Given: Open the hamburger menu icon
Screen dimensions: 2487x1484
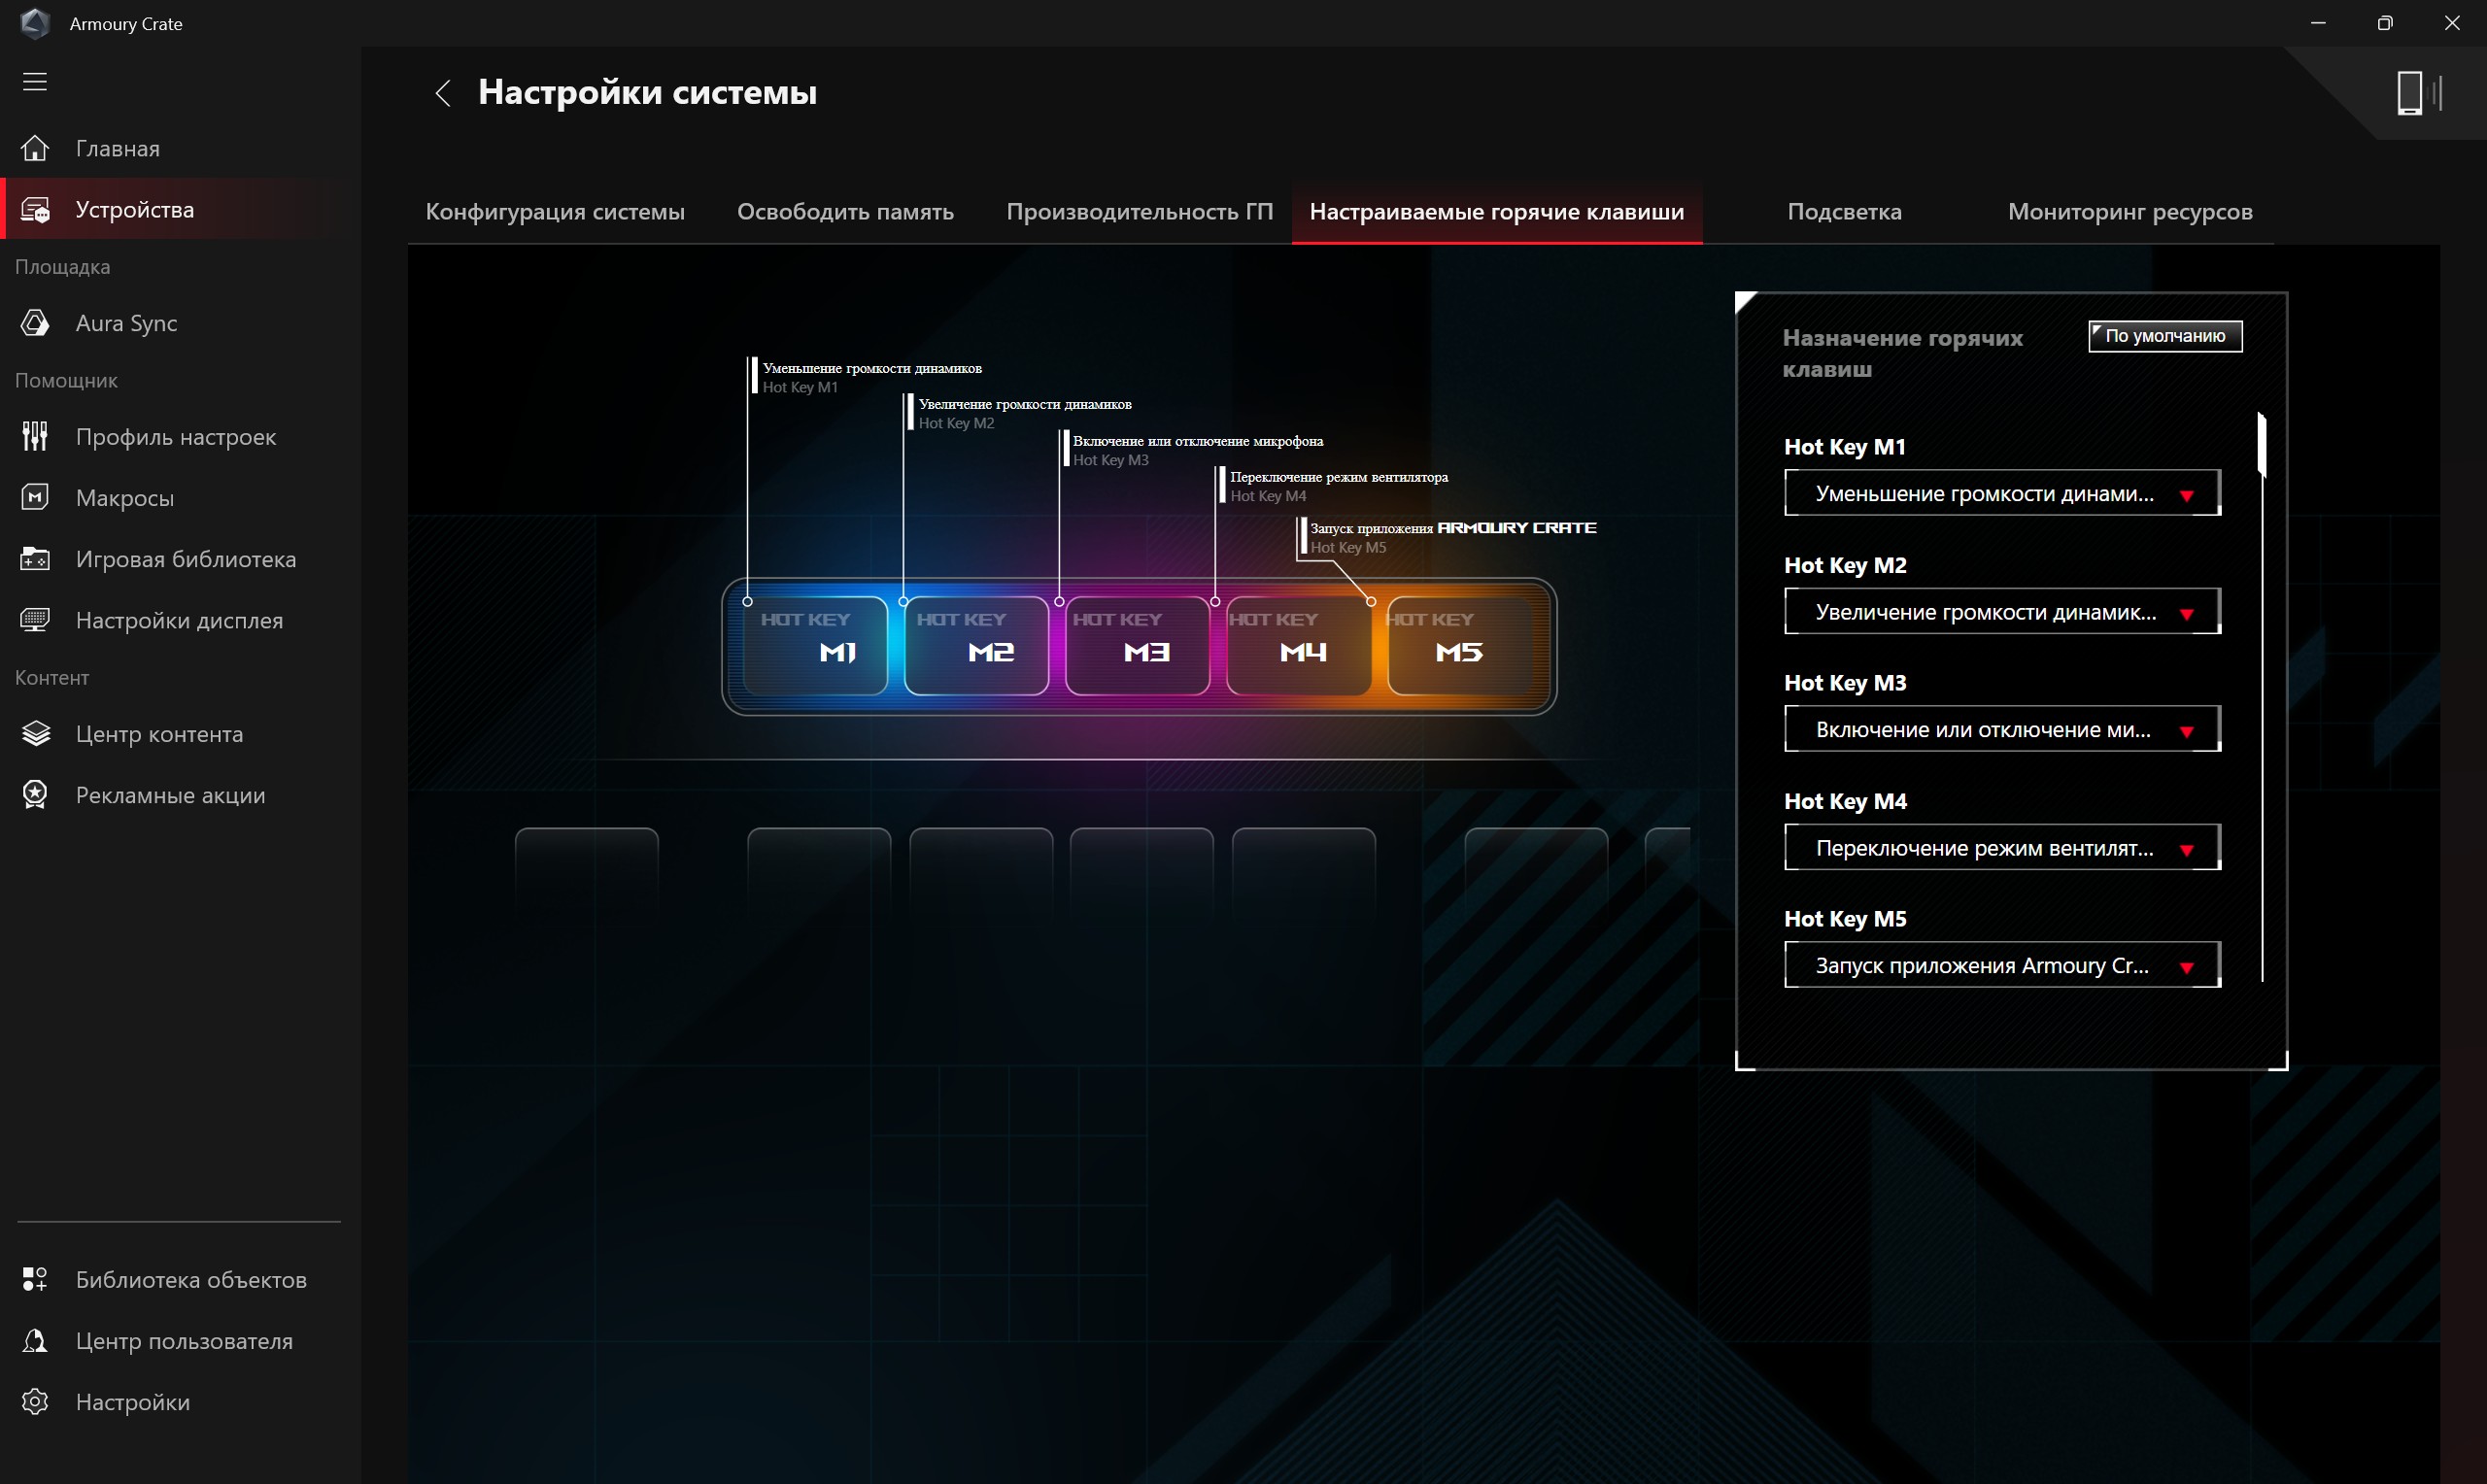Looking at the screenshot, I should 35,82.
